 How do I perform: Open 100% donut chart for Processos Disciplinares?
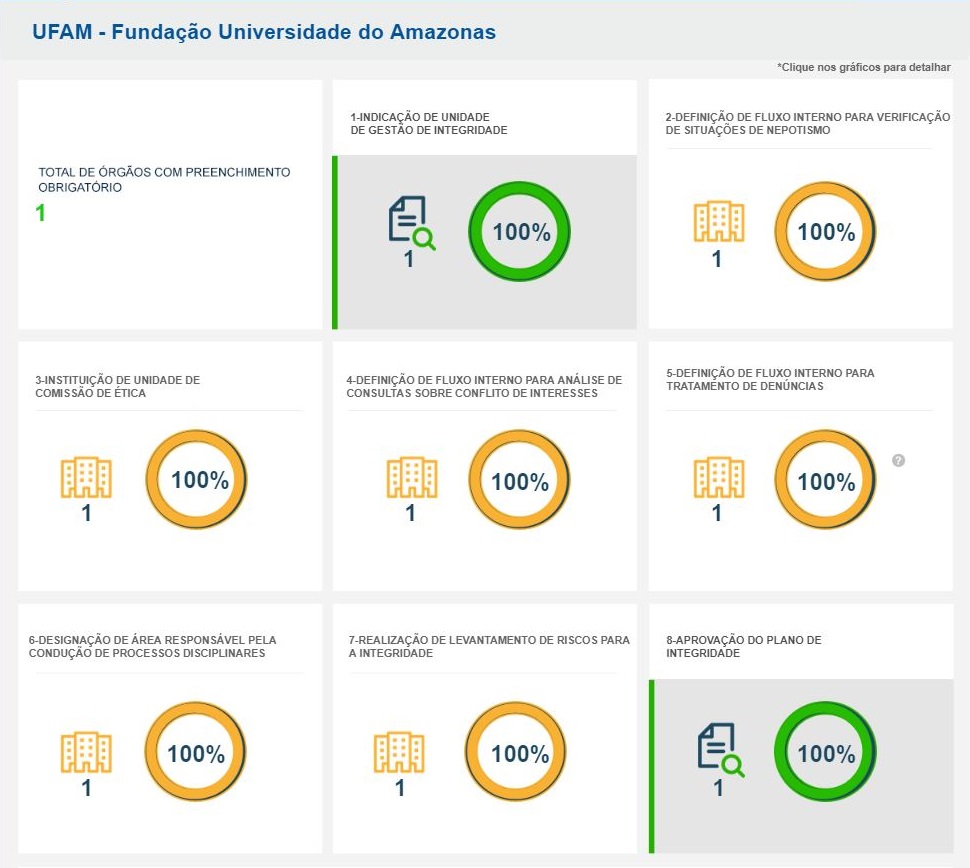tap(195, 751)
